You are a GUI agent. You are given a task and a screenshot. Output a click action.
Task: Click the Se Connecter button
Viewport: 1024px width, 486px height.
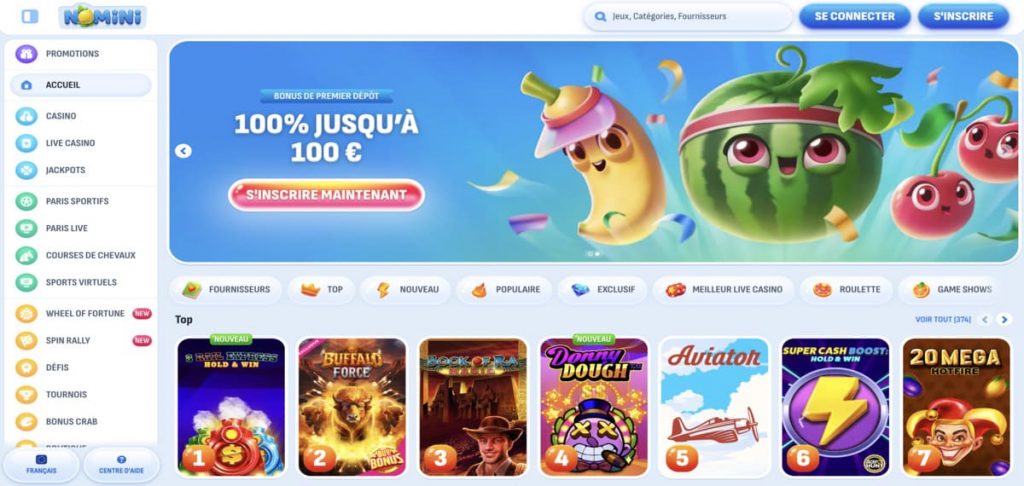pos(855,16)
